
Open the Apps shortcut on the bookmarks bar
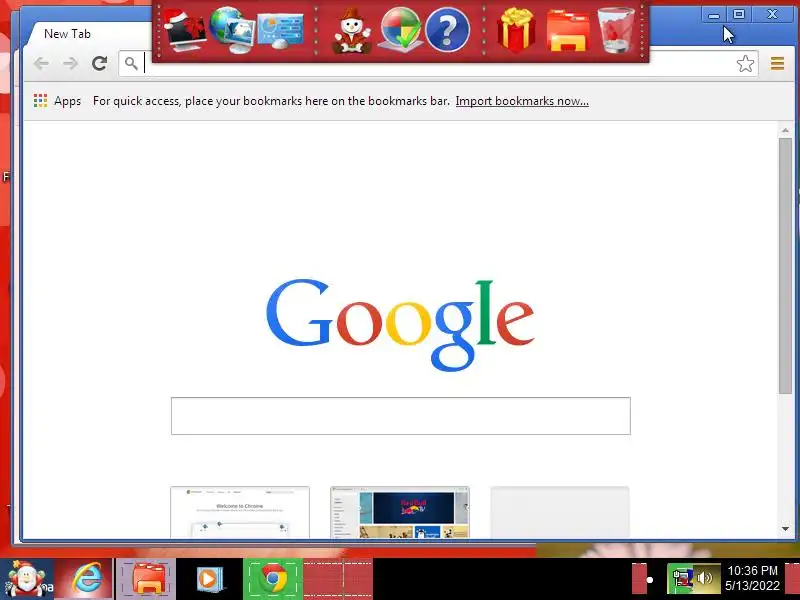tap(57, 101)
